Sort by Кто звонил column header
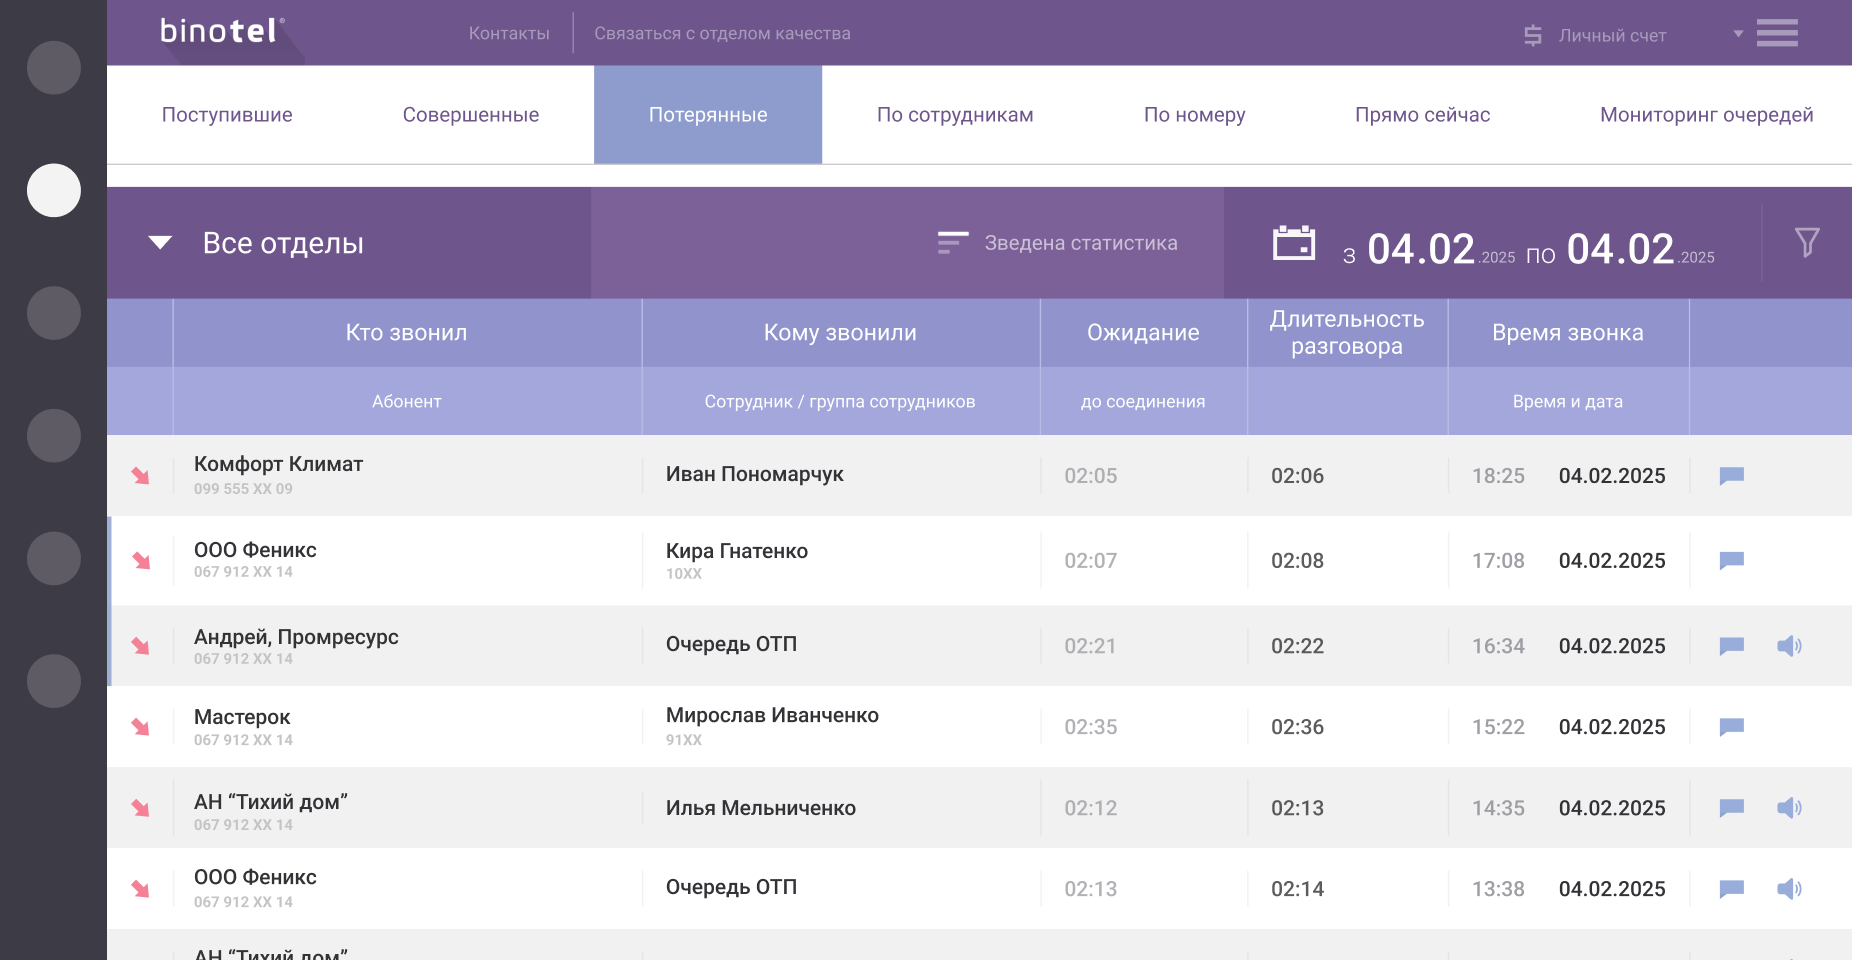This screenshot has height=960, width=1852. (407, 333)
